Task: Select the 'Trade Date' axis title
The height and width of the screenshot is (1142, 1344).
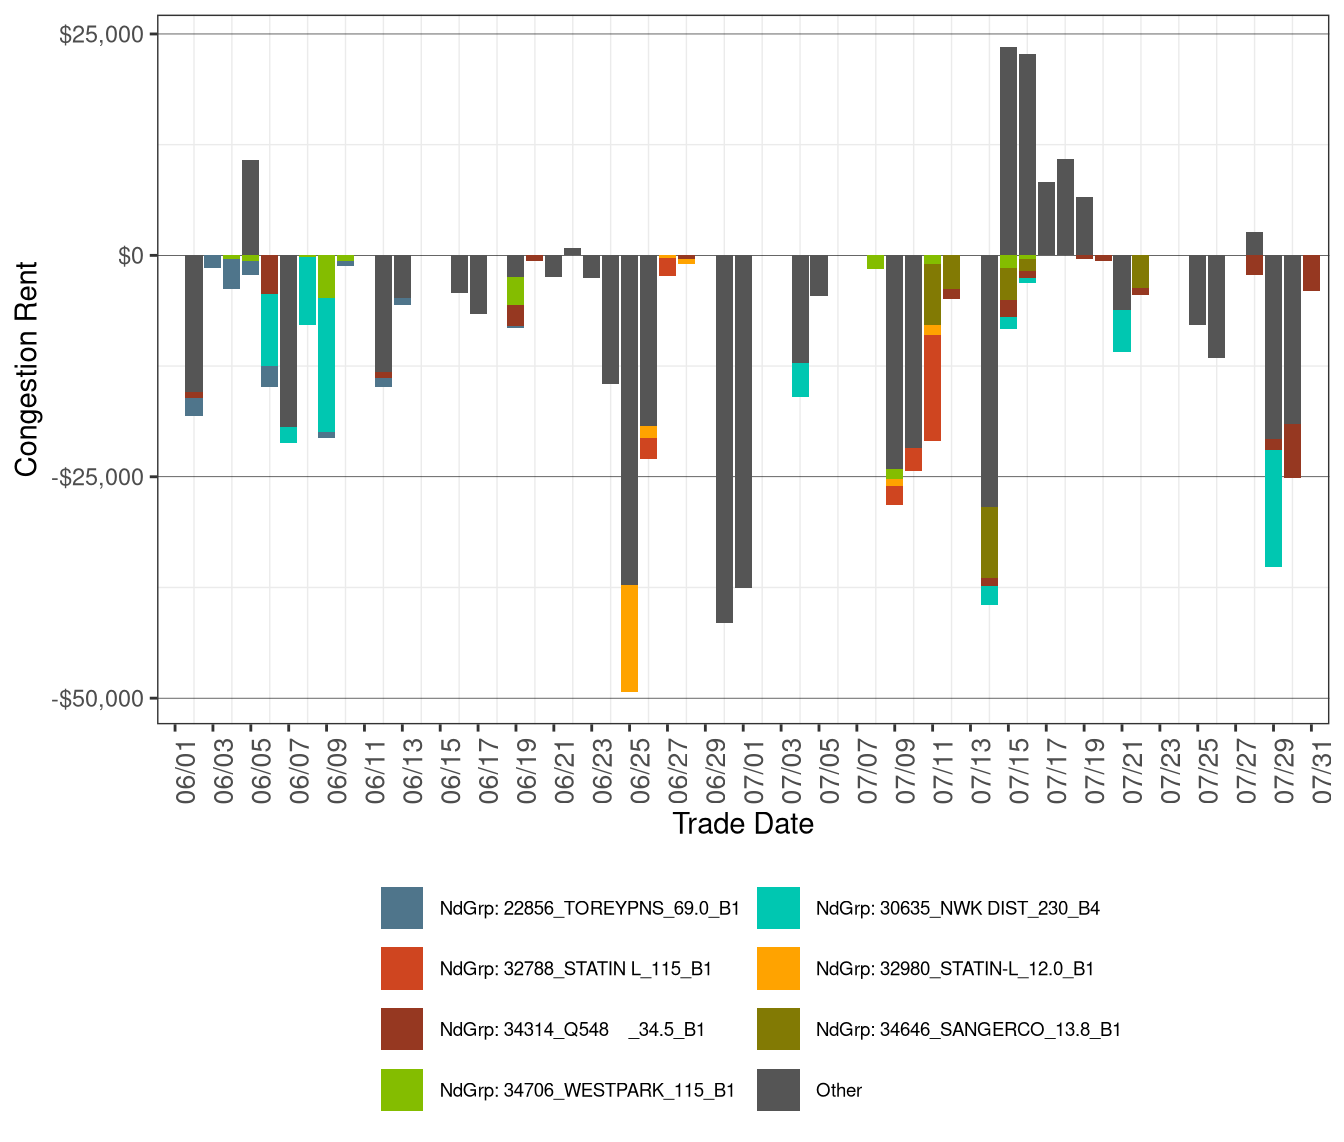Action: pyautogui.click(x=742, y=824)
